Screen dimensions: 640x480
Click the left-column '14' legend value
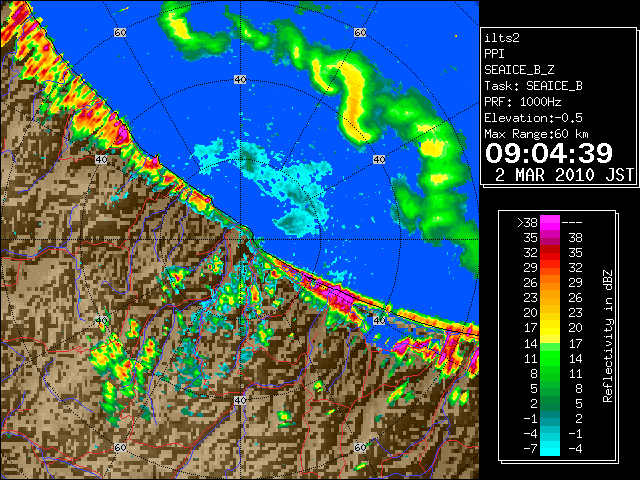(x=531, y=343)
